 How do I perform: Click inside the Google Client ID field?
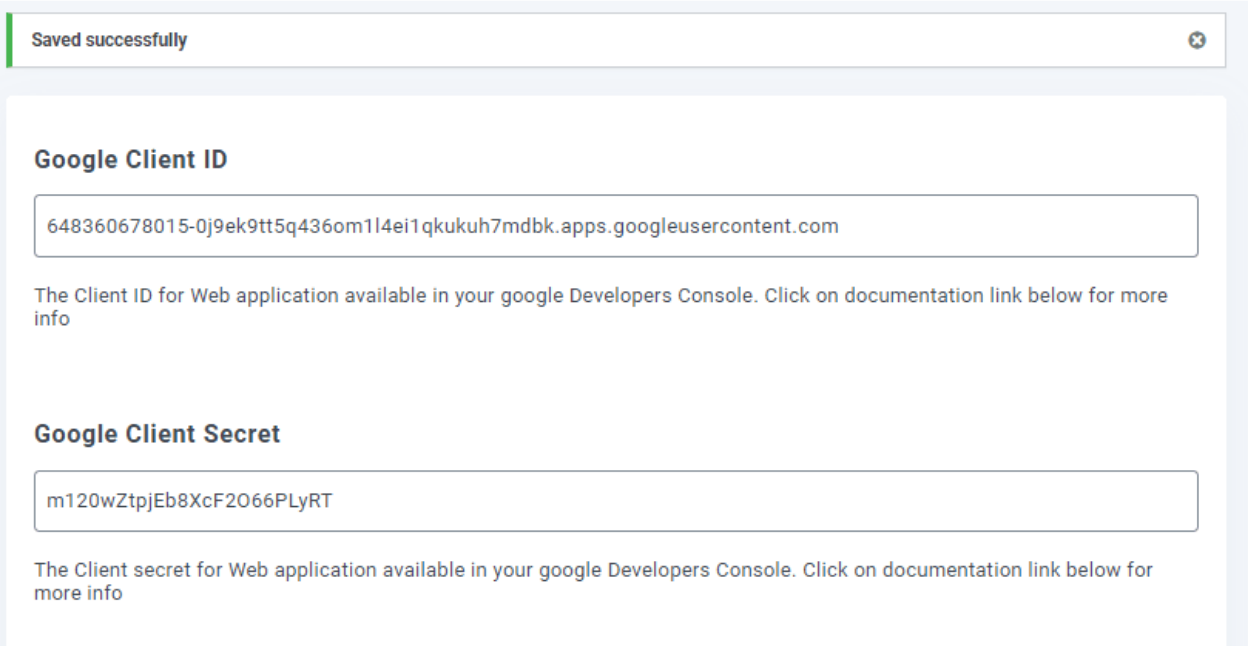coord(615,226)
